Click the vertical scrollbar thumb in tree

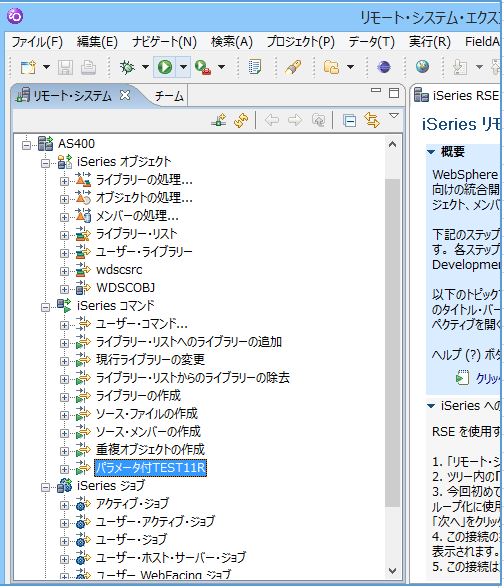pyautogui.click(x=393, y=343)
